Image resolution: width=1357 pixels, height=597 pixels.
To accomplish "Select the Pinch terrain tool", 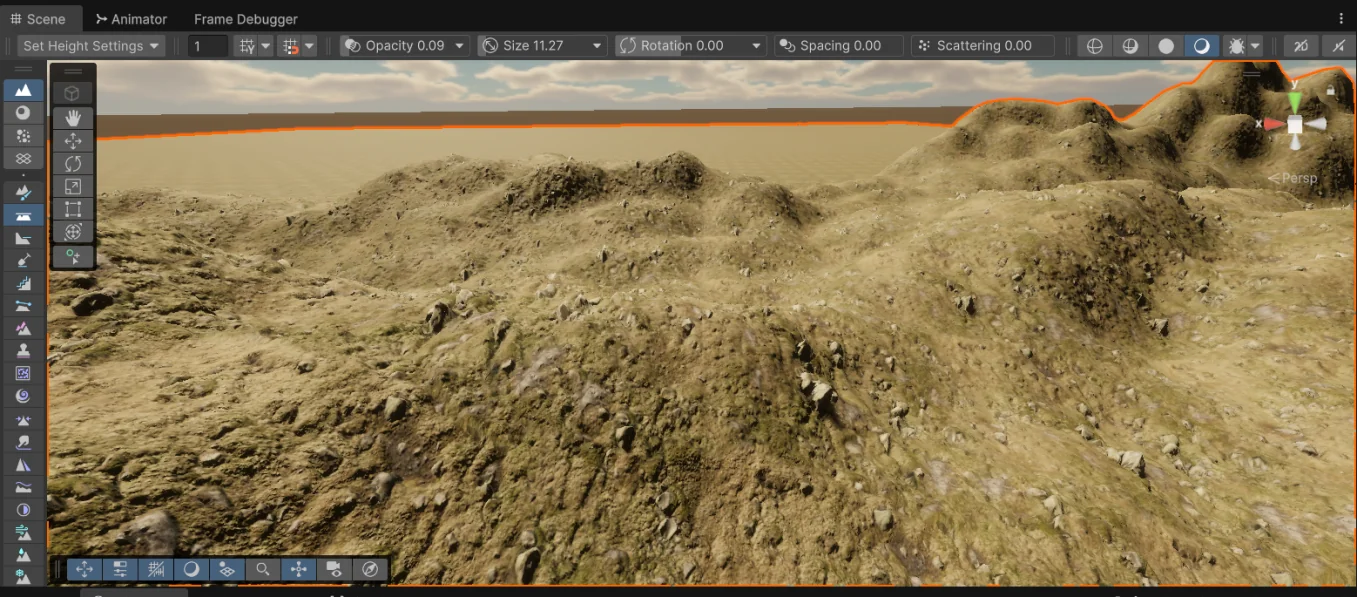I will point(24,419).
